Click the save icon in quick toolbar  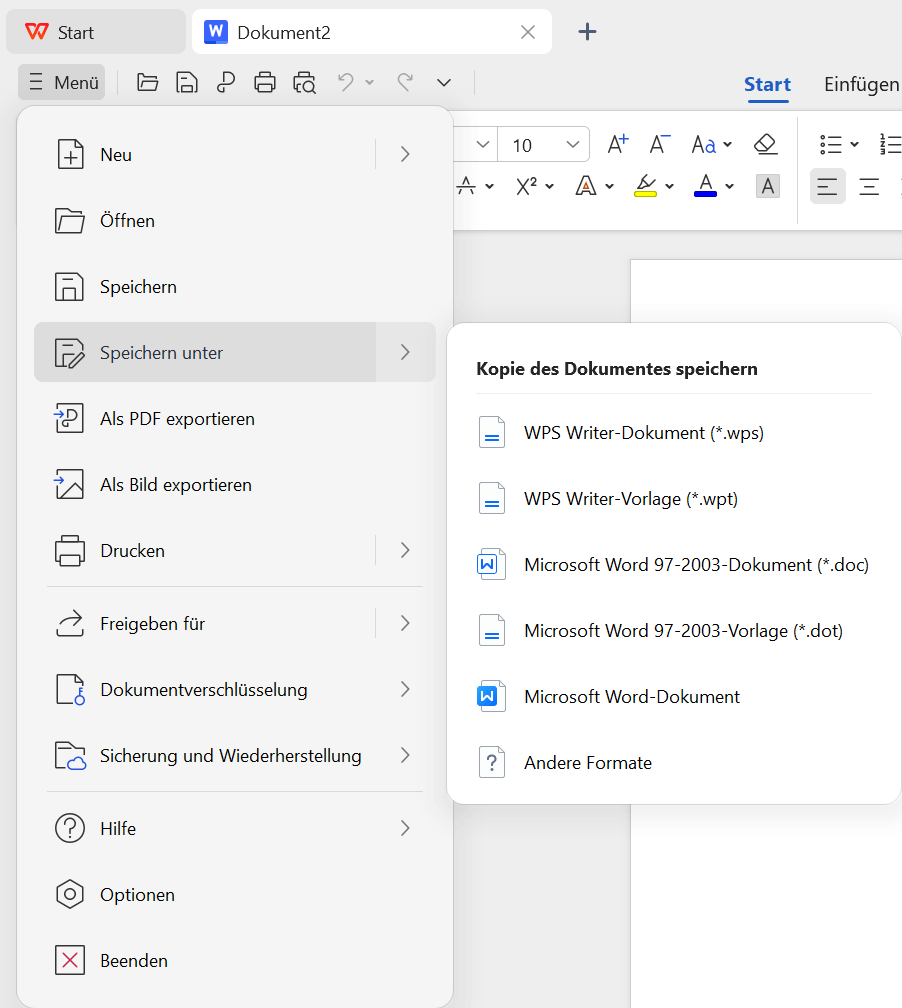186,83
